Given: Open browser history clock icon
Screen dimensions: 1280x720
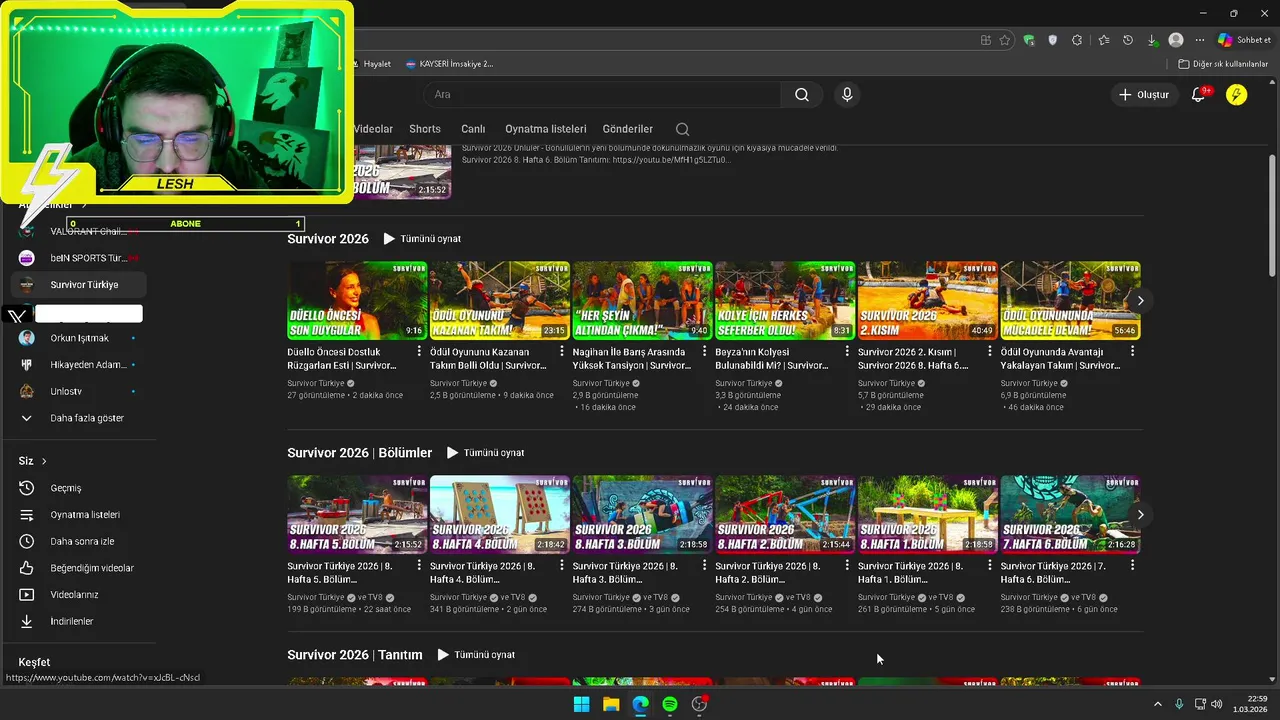Looking at the screenshot, I should [1127, 40].
